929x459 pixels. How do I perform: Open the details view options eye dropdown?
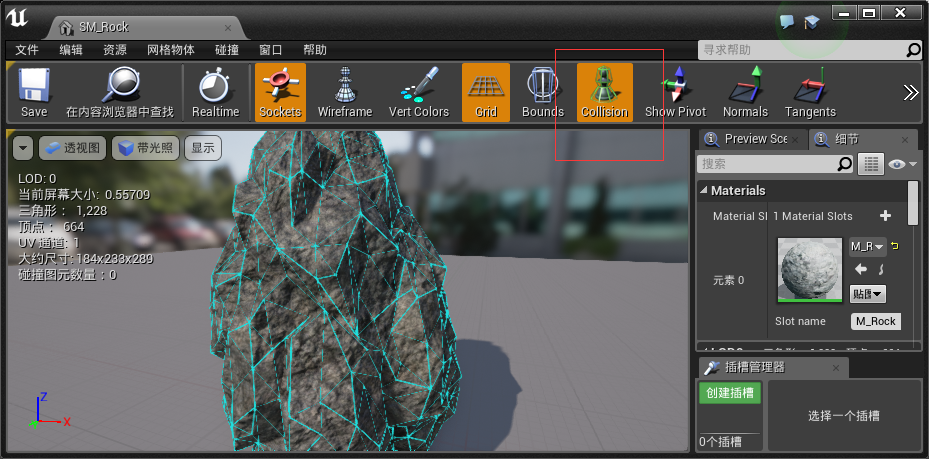coord(902,164)
